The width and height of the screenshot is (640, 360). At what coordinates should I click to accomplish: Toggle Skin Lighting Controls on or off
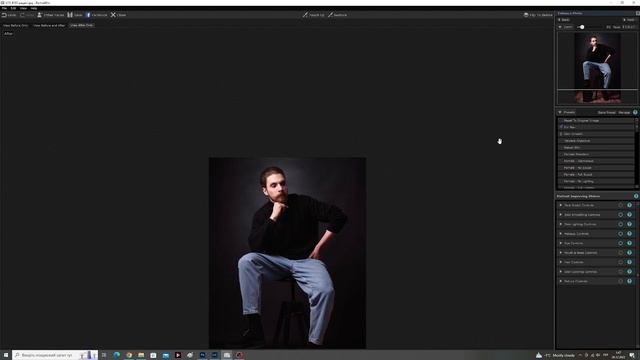620,224
